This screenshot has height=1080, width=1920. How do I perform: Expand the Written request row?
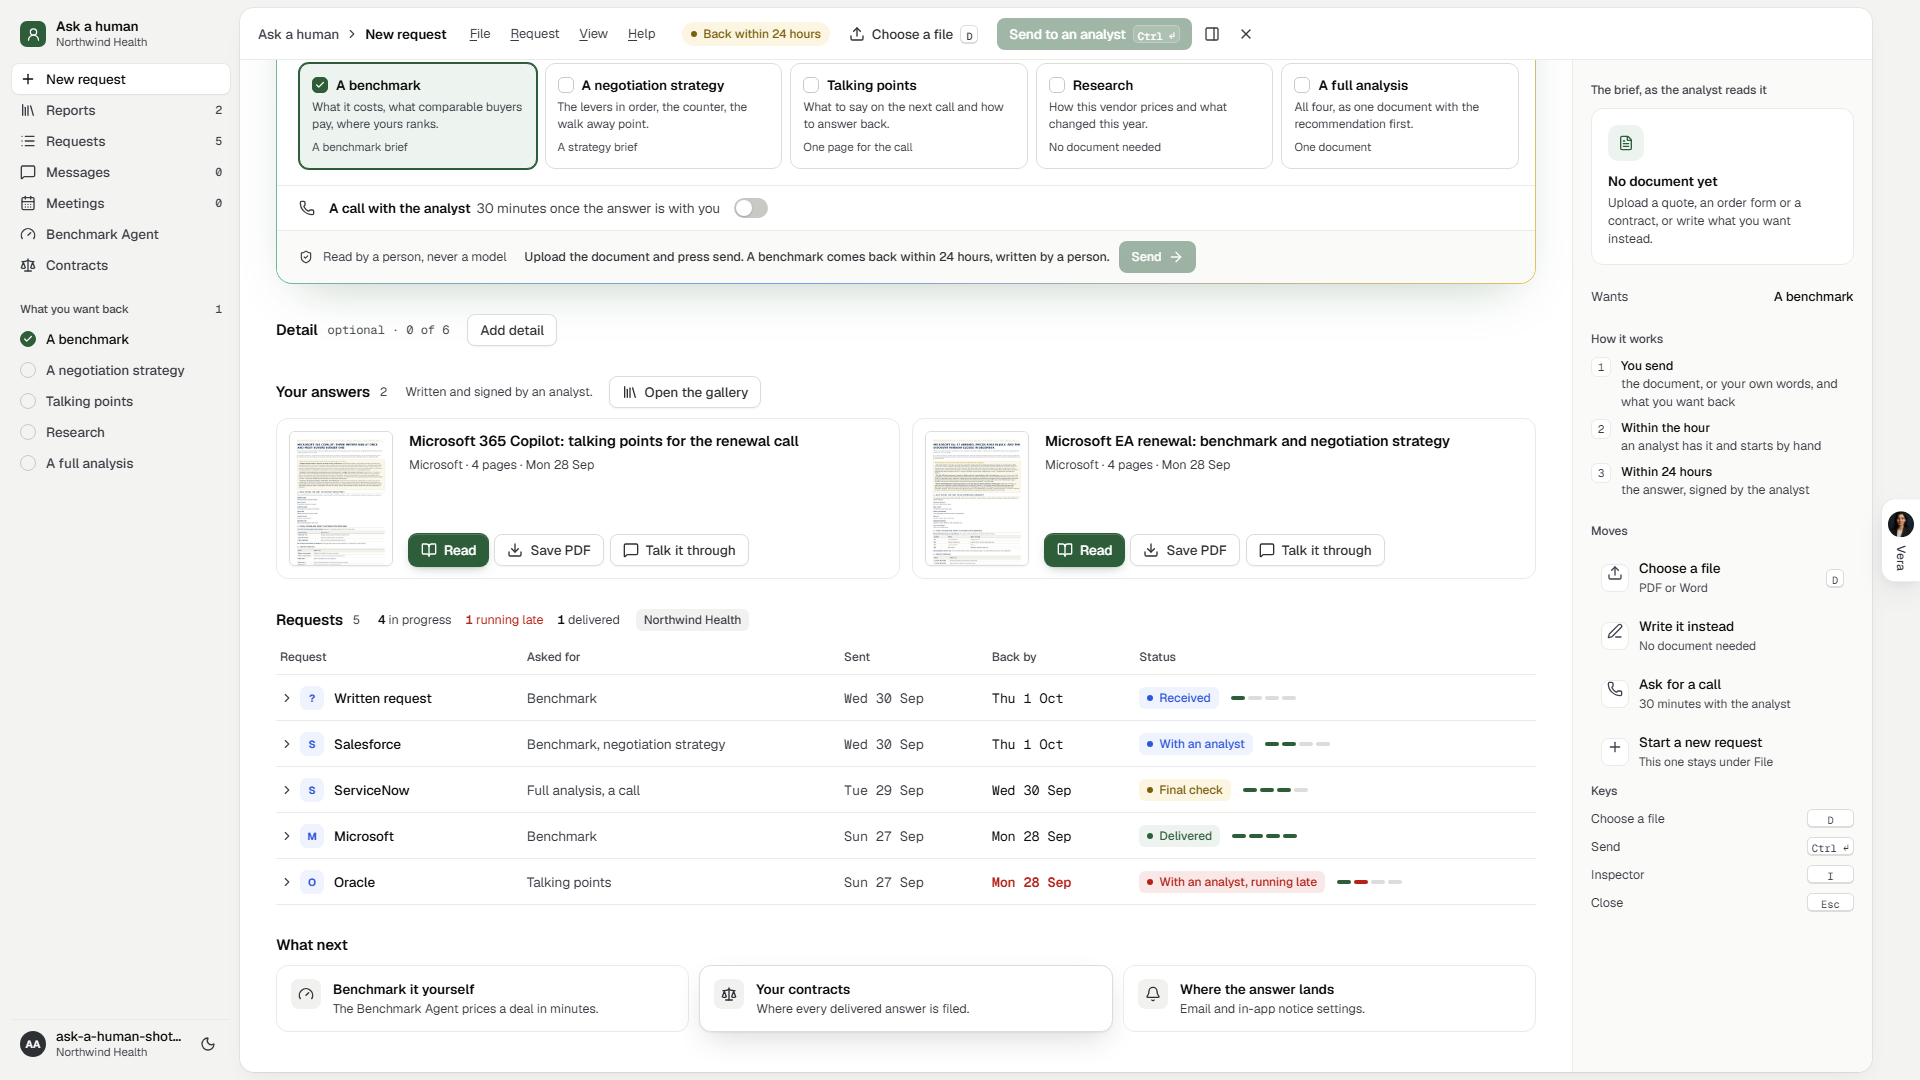coord(286,698)
